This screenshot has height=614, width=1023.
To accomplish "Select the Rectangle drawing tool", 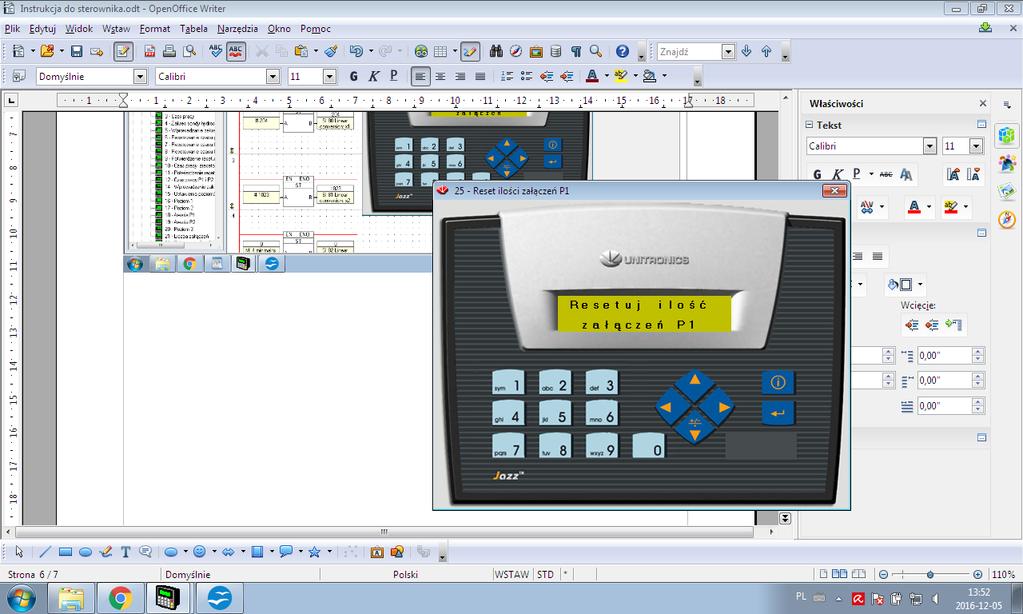I will point(65,552).
